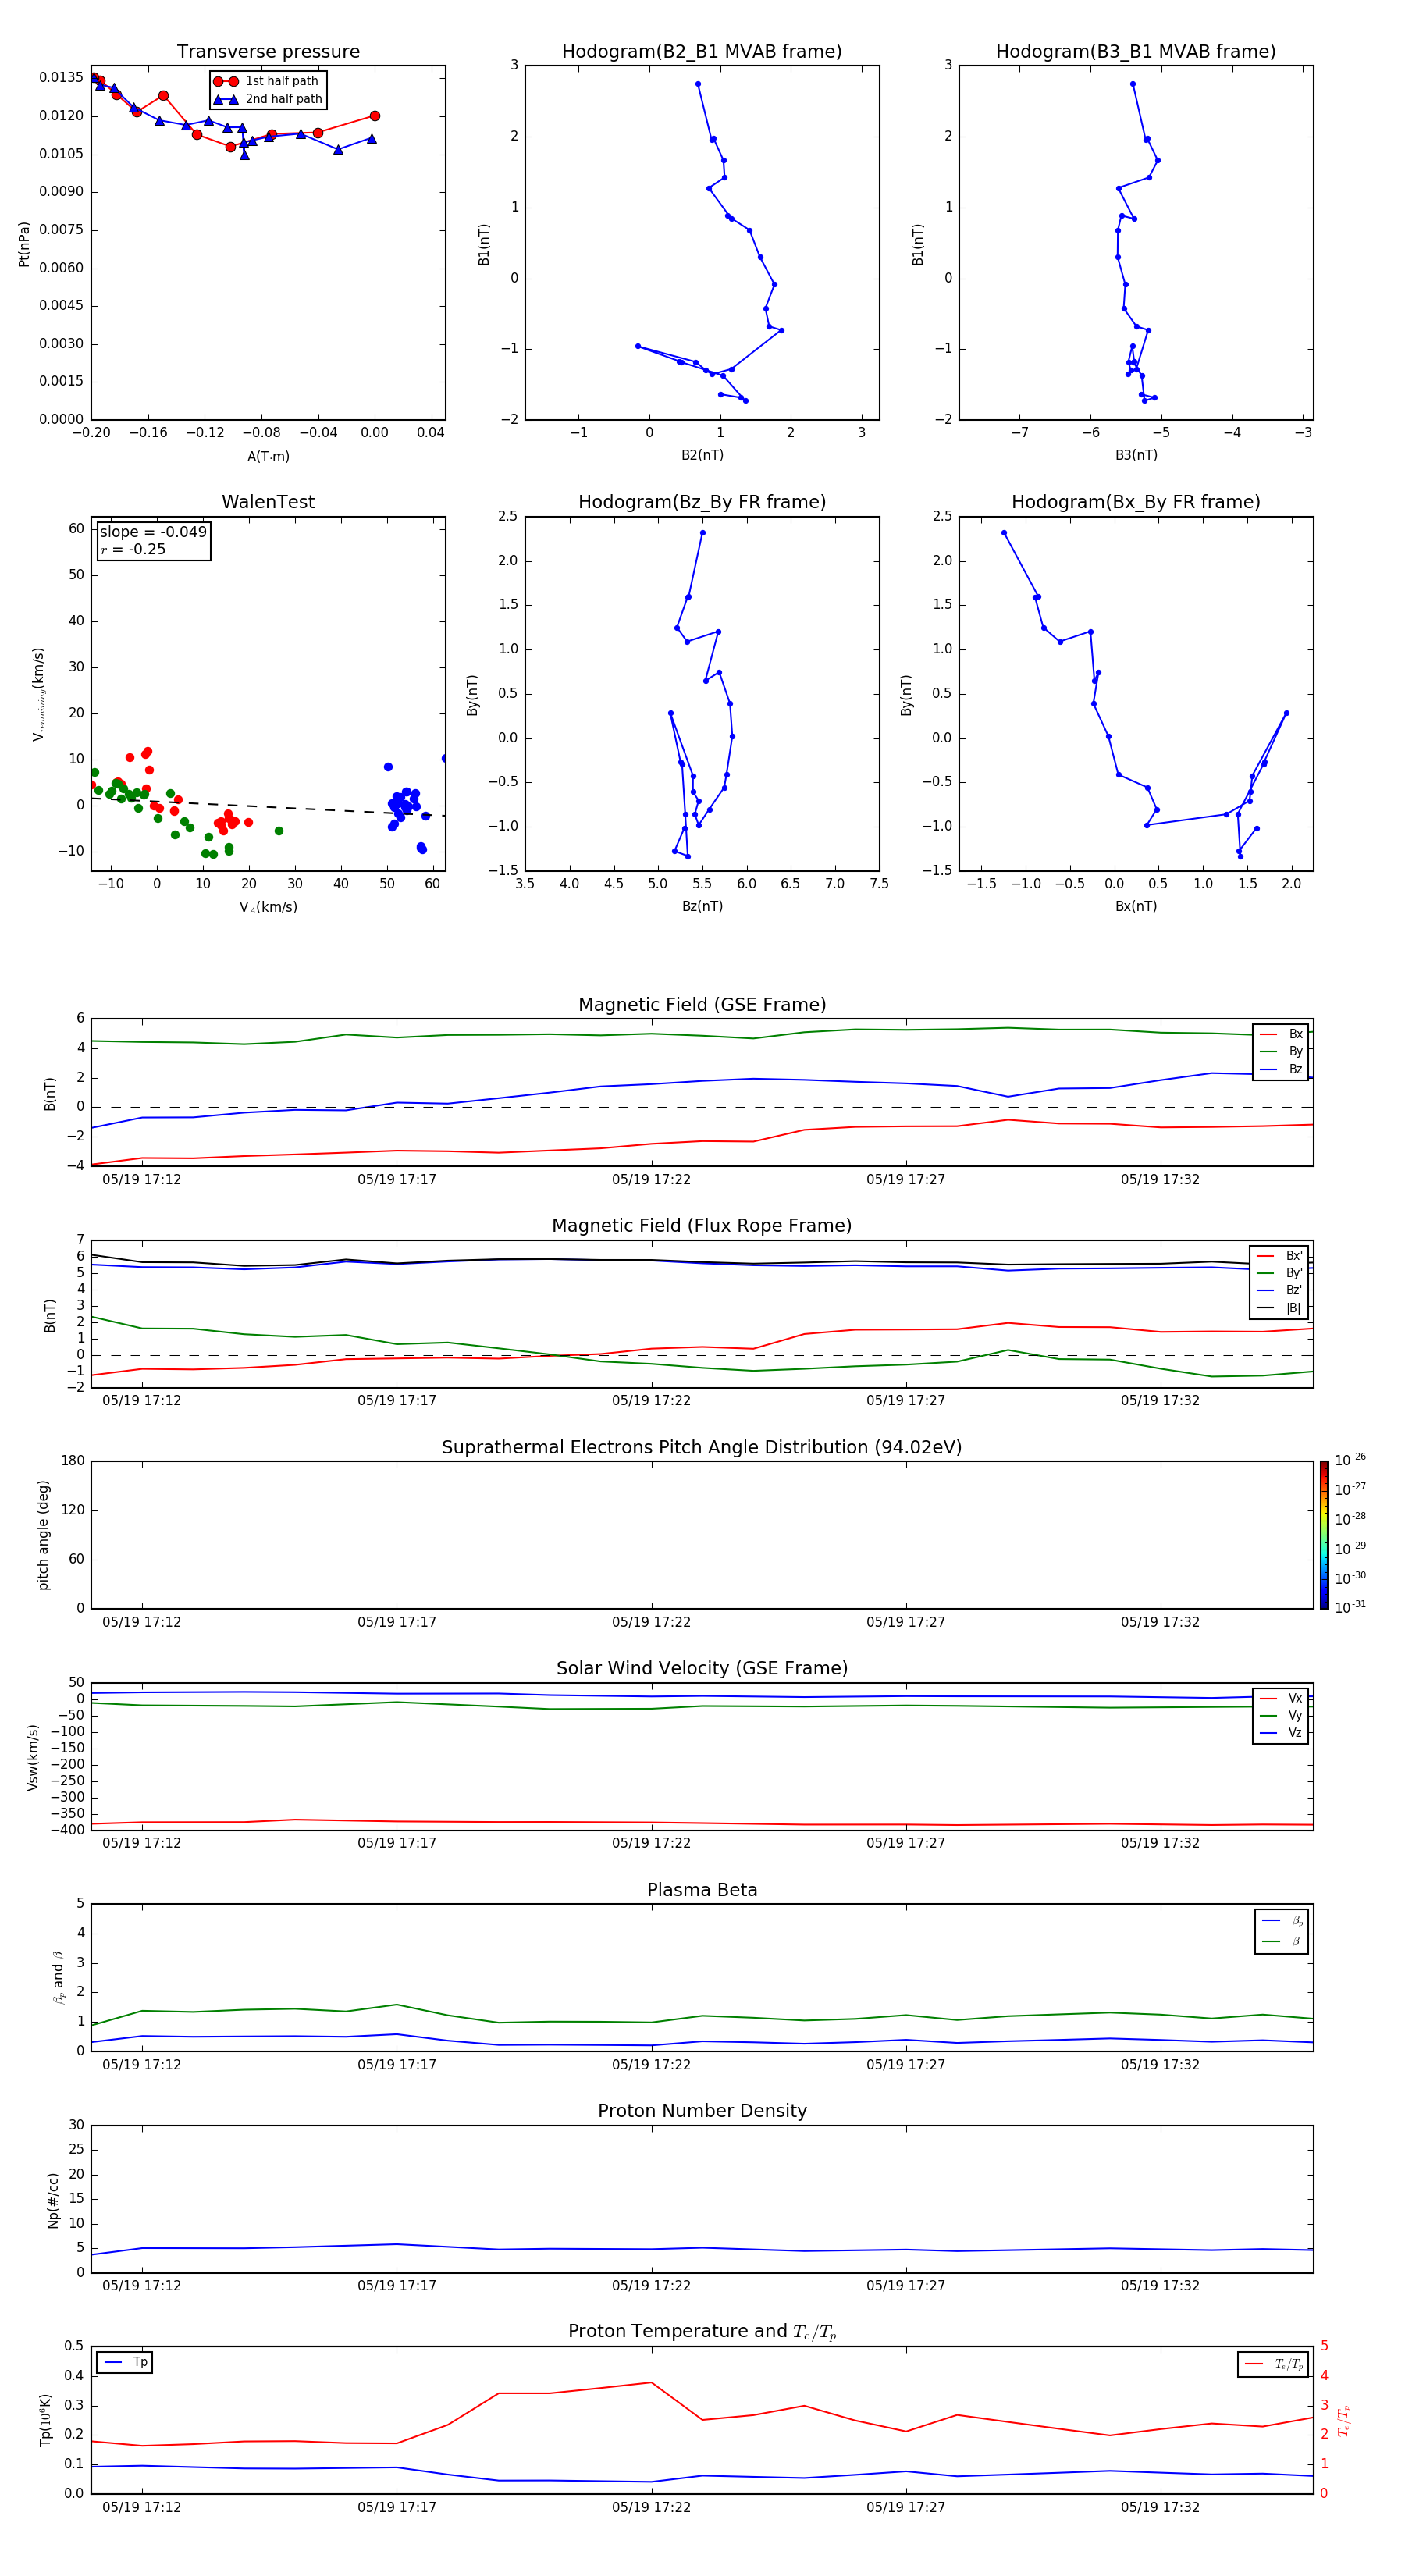The width and height of the screenshot is (1405, 2576).
Task: Click the 'B3(nT)' x-axis label
Action: tap(1136, 455)
